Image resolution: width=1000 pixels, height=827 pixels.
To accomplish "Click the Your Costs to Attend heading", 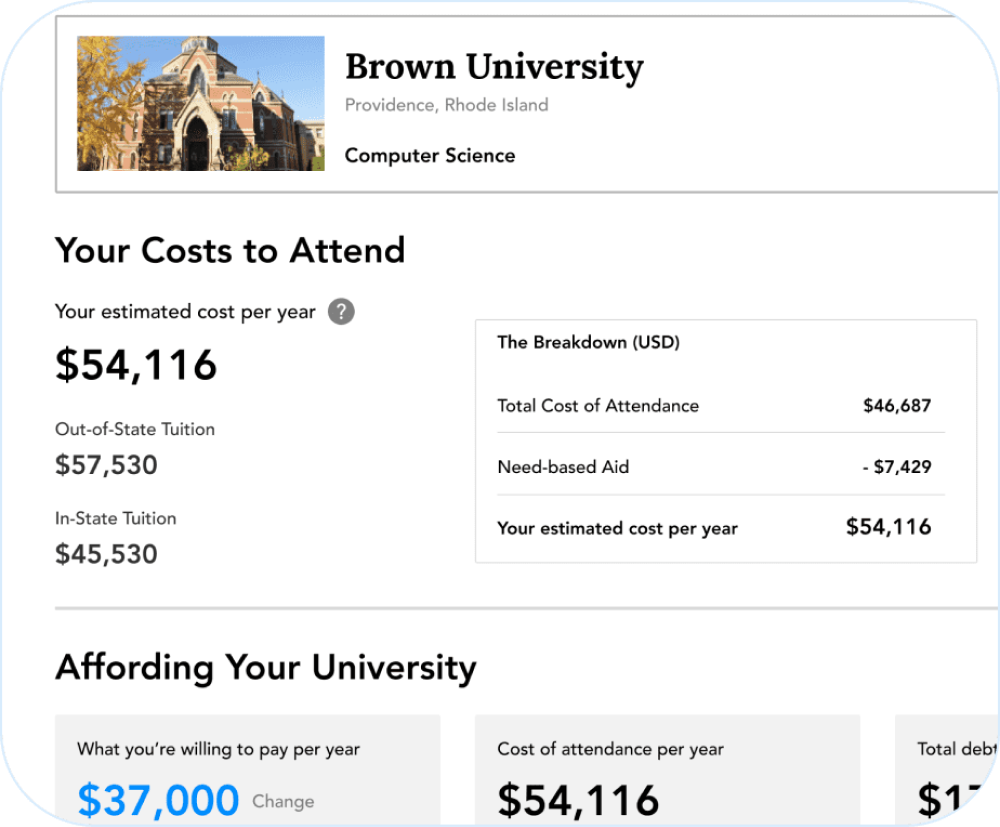I will click(x=230, y=250).
